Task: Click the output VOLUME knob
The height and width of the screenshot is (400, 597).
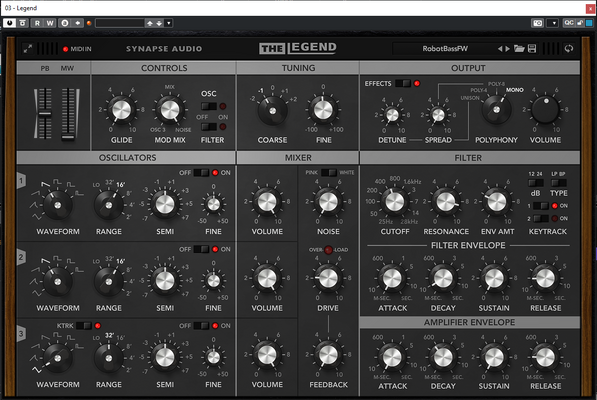Action: pyautogui.click(x=546, y=110)
